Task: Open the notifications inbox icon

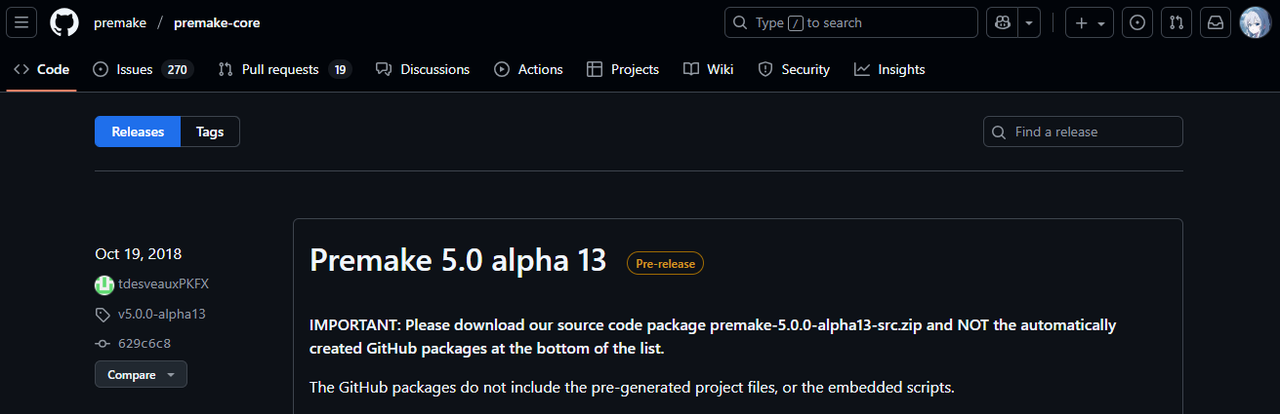Action: click(1216, 23)
